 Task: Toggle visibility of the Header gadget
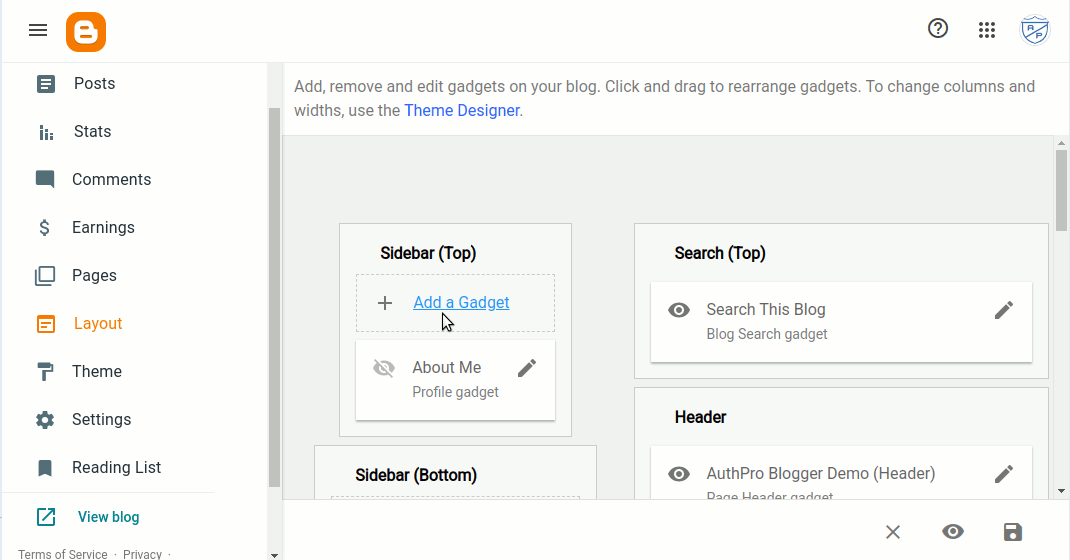[x=679, y=474]
